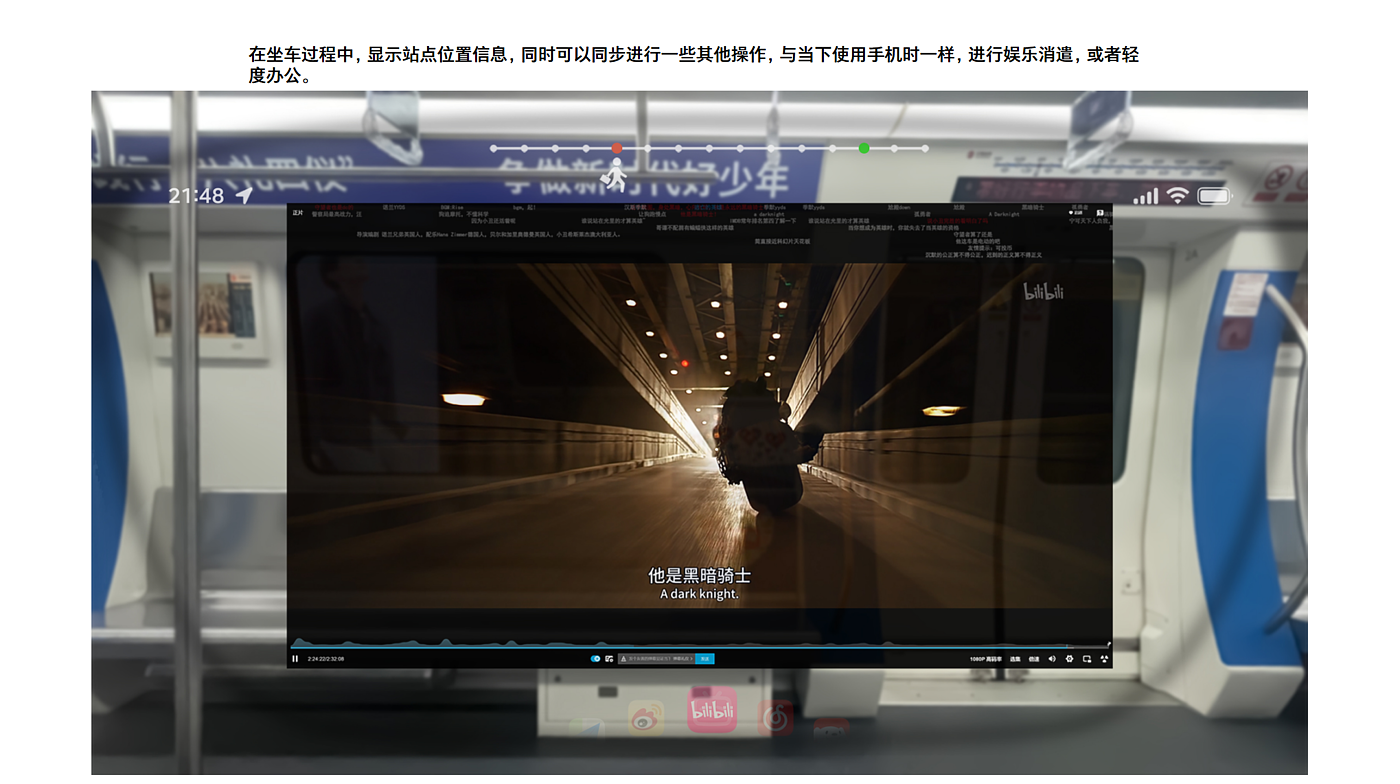Open the danmaku settings icon
The image size is (1400, 784).
point(610,659)
